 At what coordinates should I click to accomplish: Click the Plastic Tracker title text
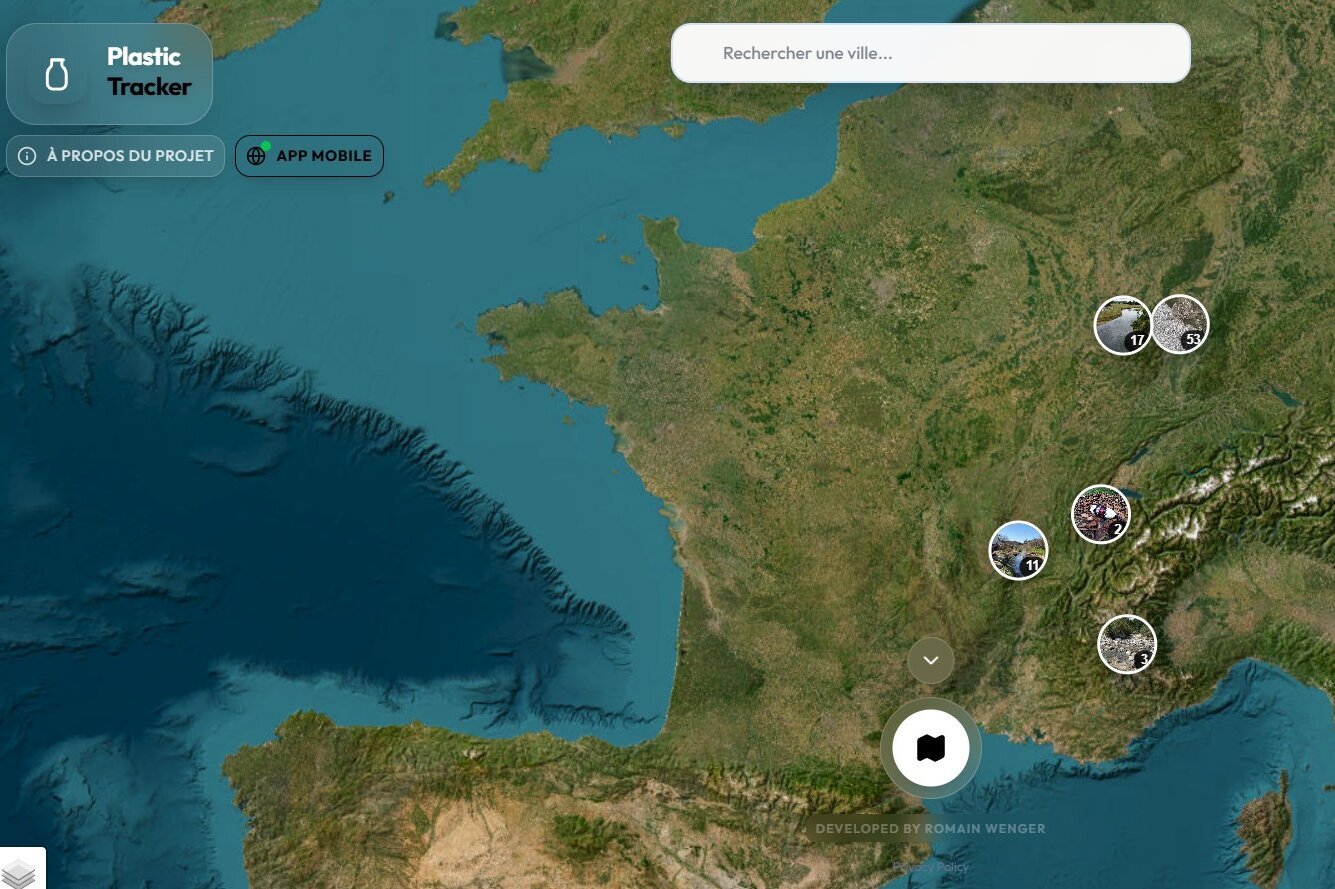pyautogui.click(x=149, y=71)
